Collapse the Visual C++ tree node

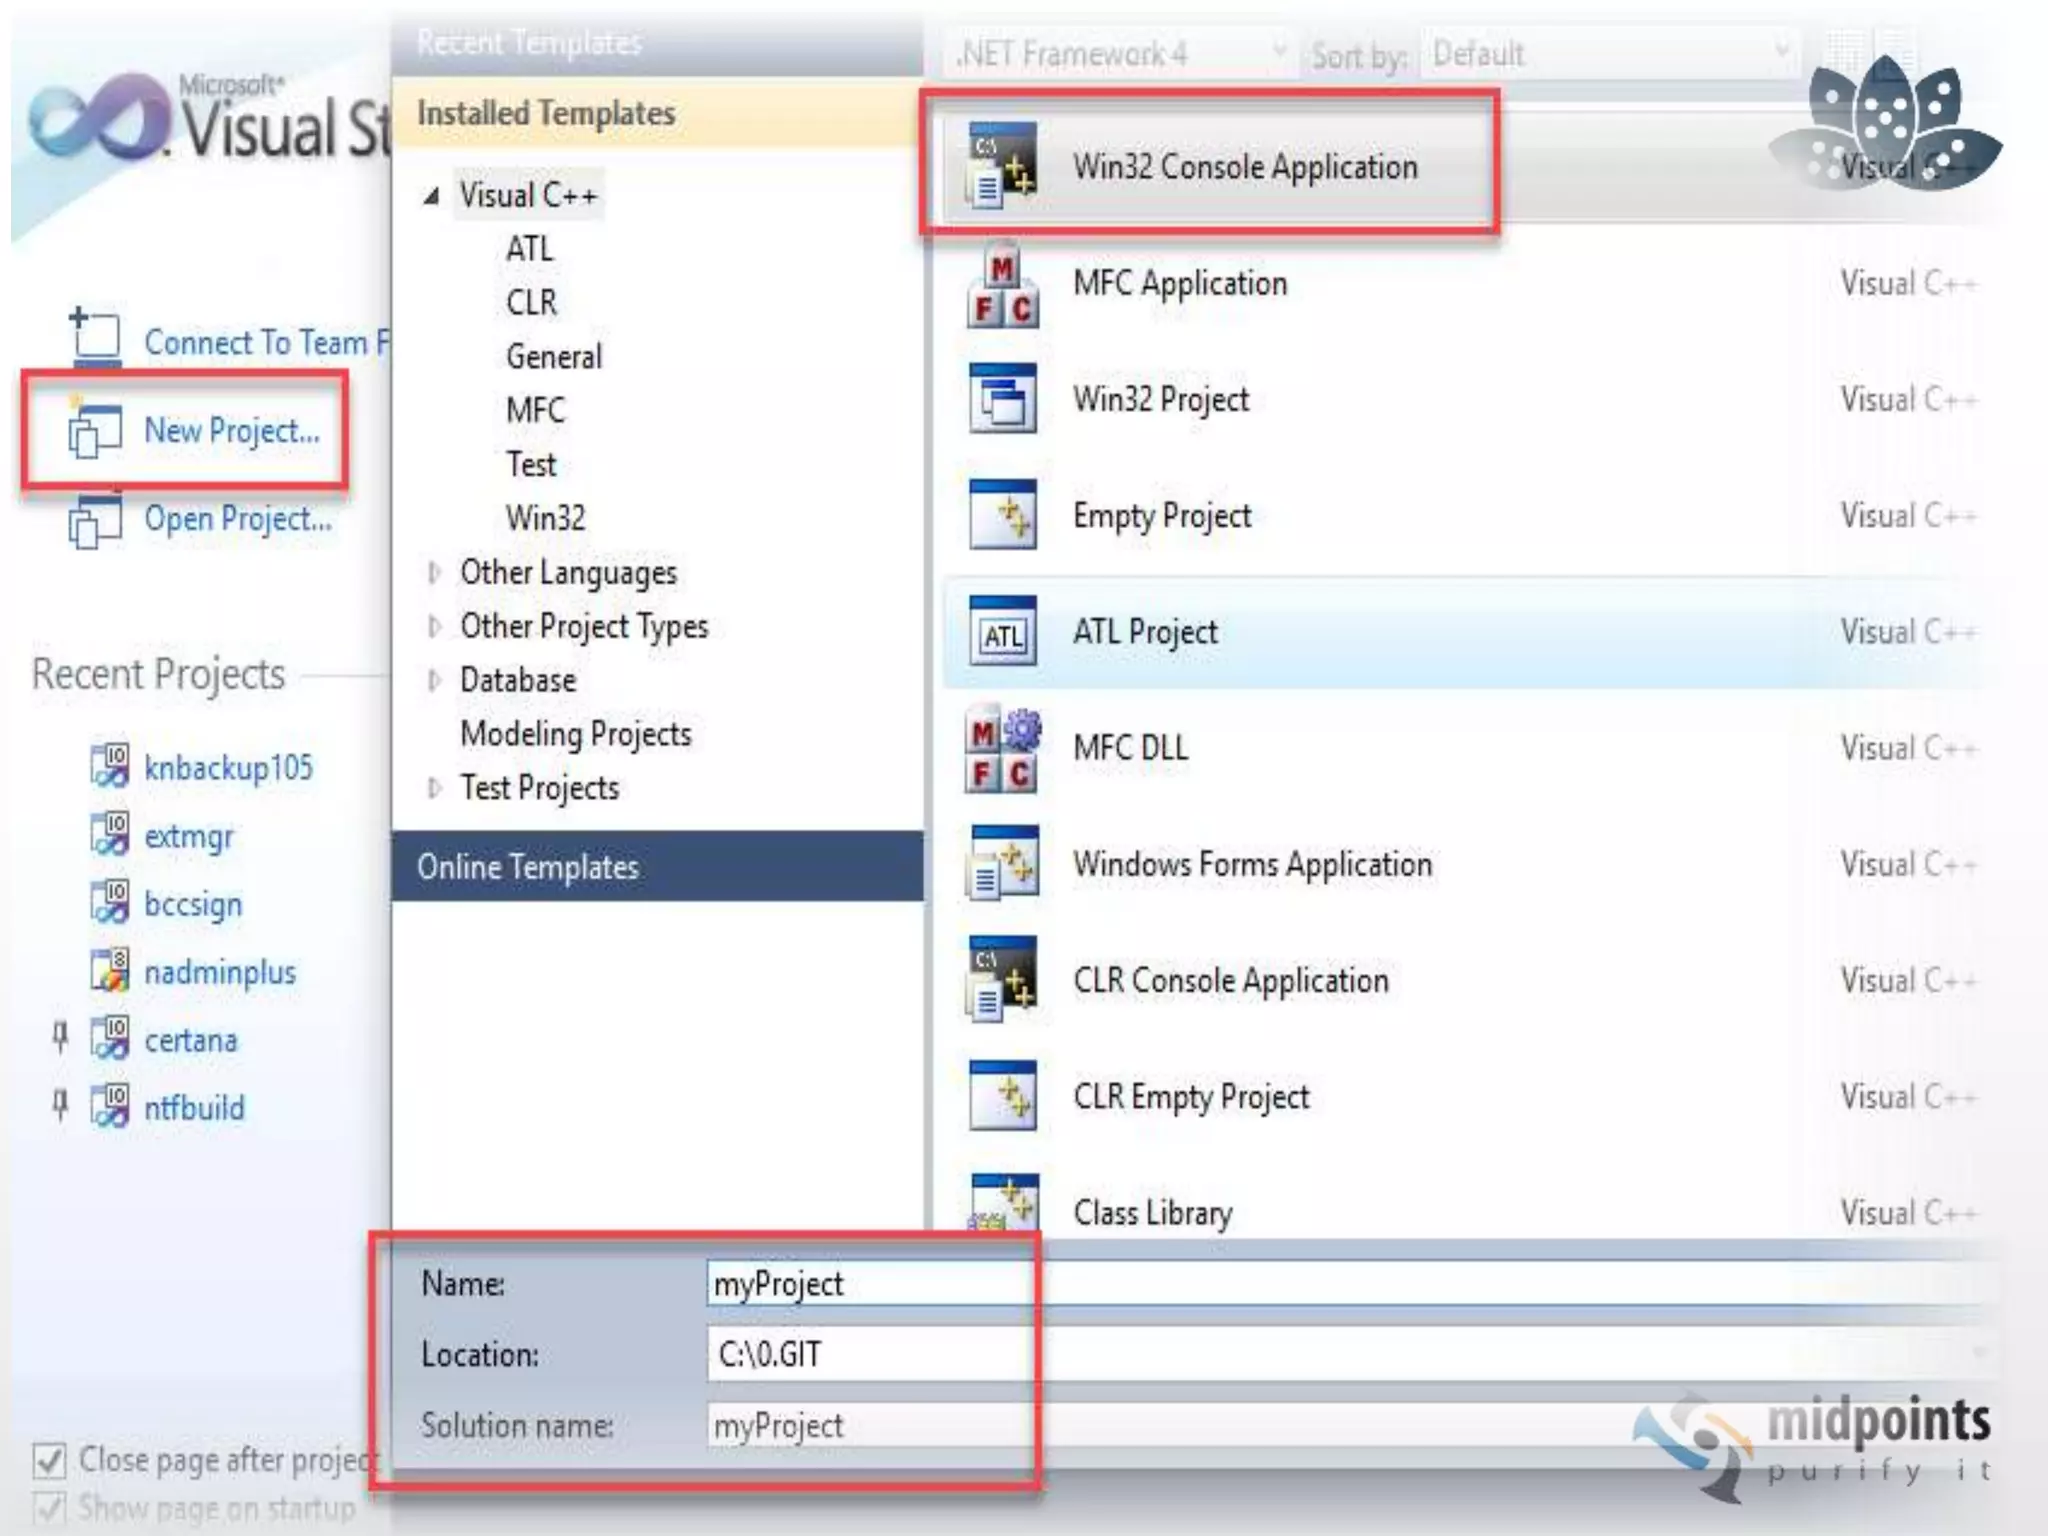[x=431, y=196]
